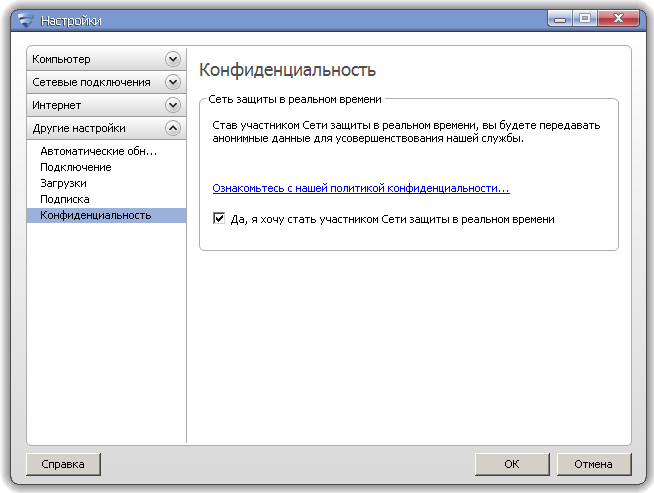Click the Интернет section header label
This screenshot has width=654, height=493.
pos(57,105)
